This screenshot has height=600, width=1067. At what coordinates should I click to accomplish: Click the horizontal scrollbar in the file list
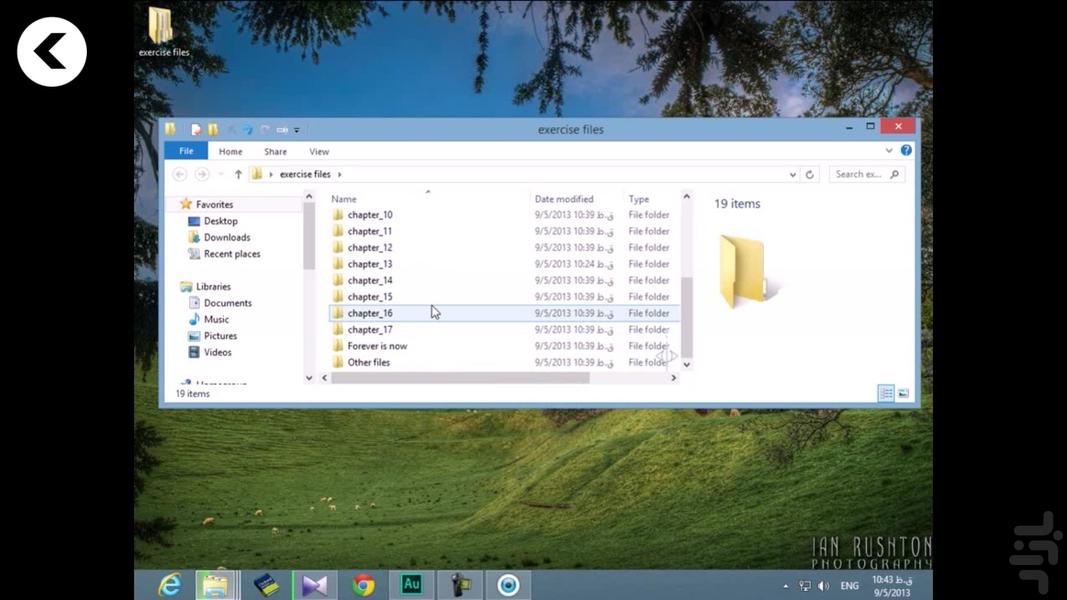460,378
